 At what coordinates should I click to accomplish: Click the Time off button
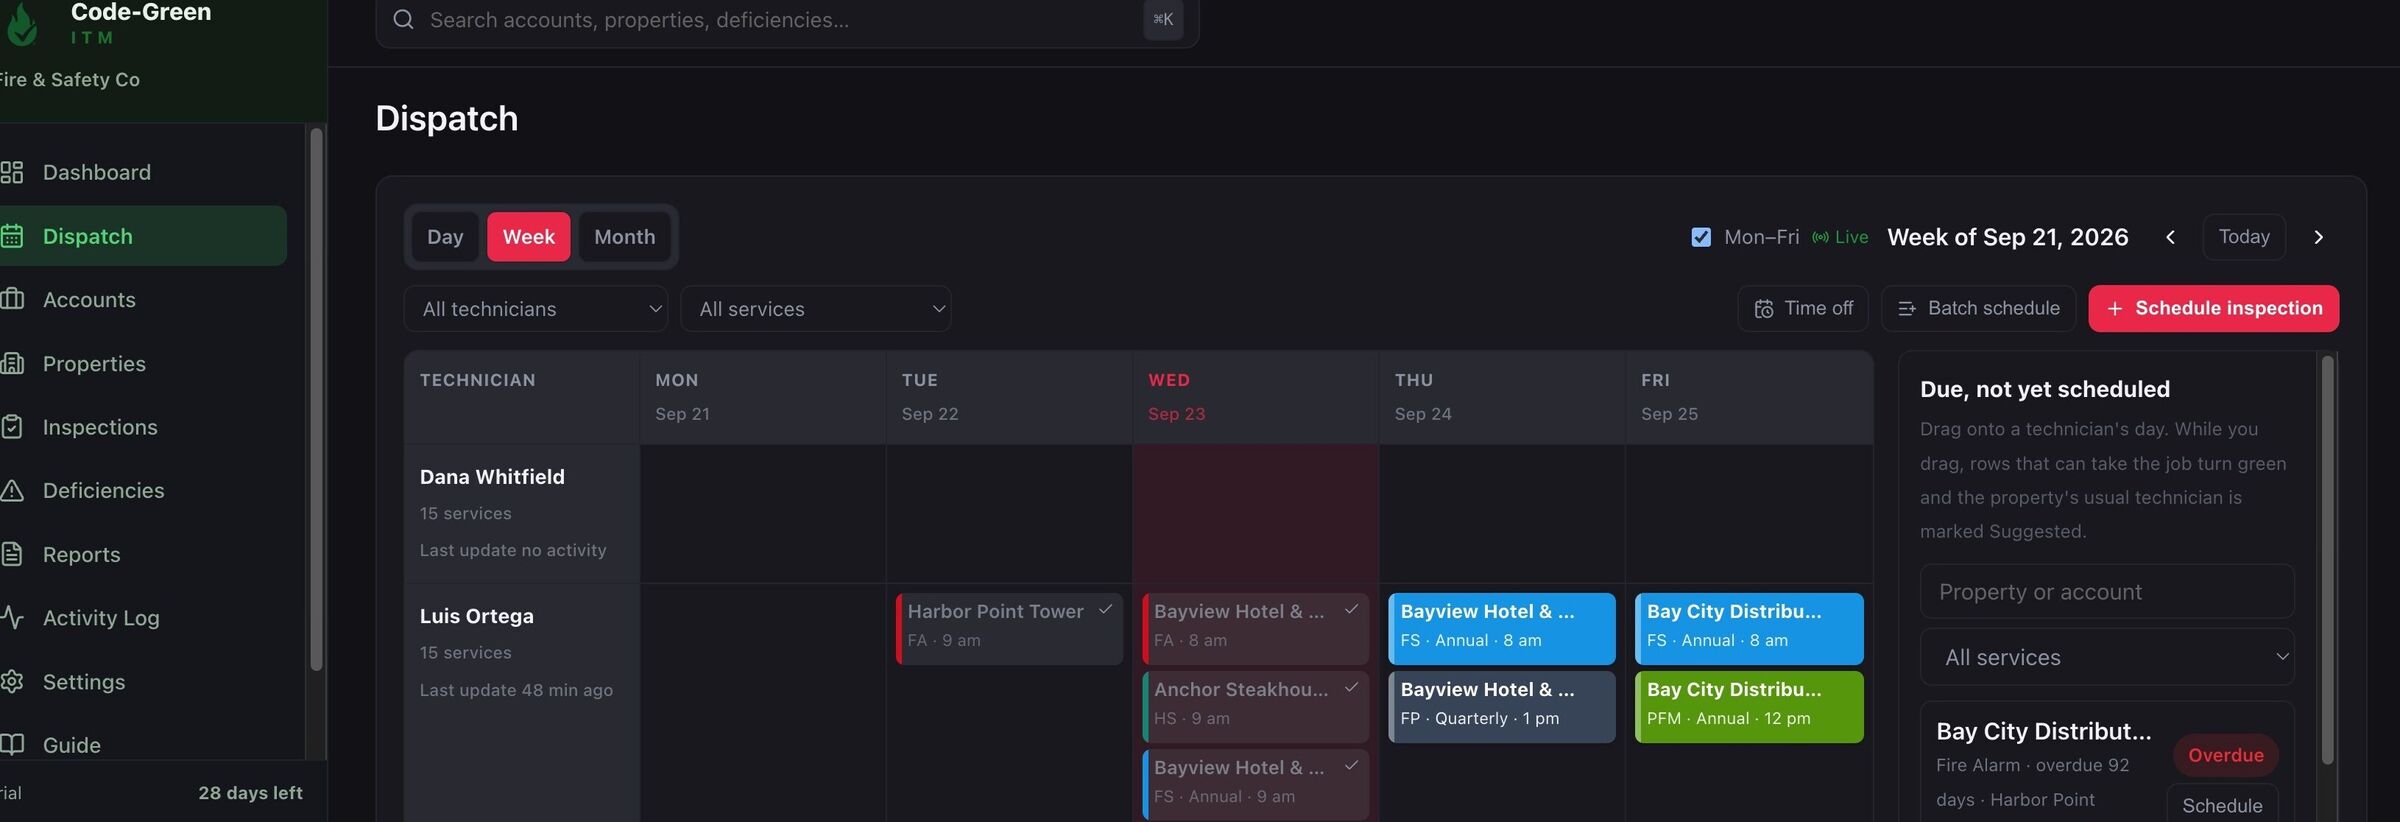point(1805,309)
